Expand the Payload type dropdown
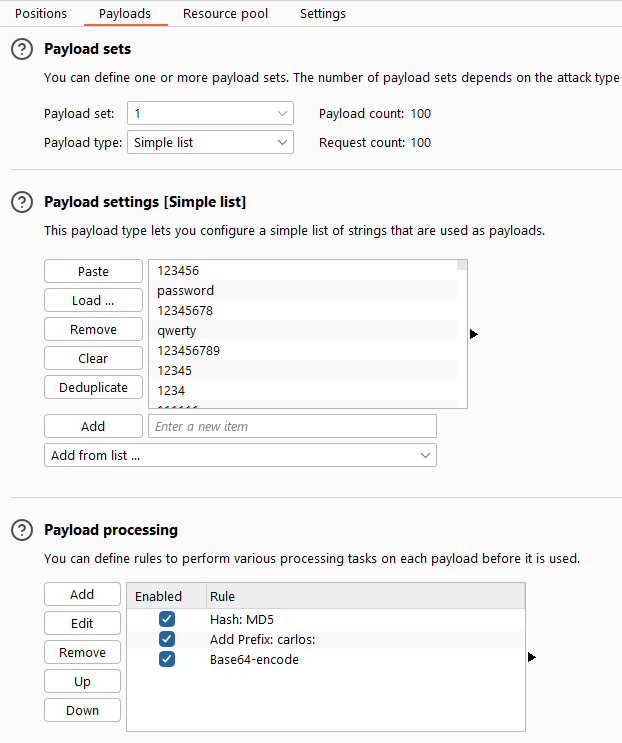Screen dimensions: 622x743 point(210,143)
